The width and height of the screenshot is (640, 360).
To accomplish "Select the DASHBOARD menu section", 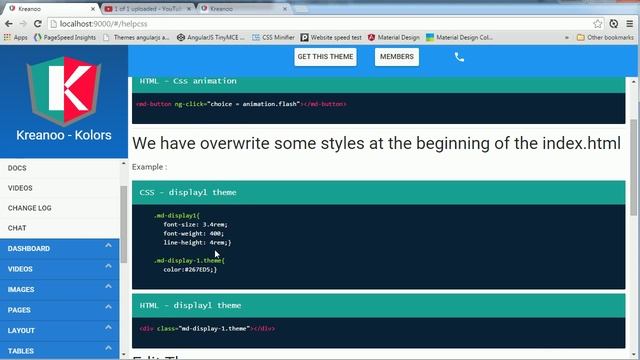I will tap(60, 249).
